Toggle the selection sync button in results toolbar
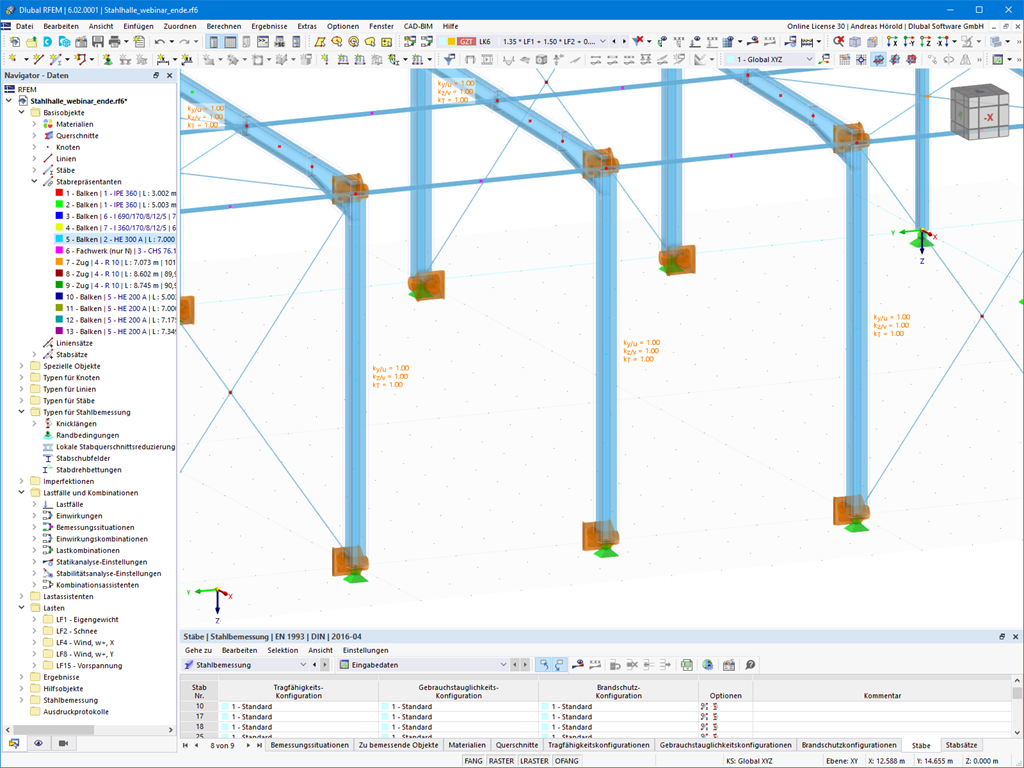Screen dimensions: 1024x768 543,665
